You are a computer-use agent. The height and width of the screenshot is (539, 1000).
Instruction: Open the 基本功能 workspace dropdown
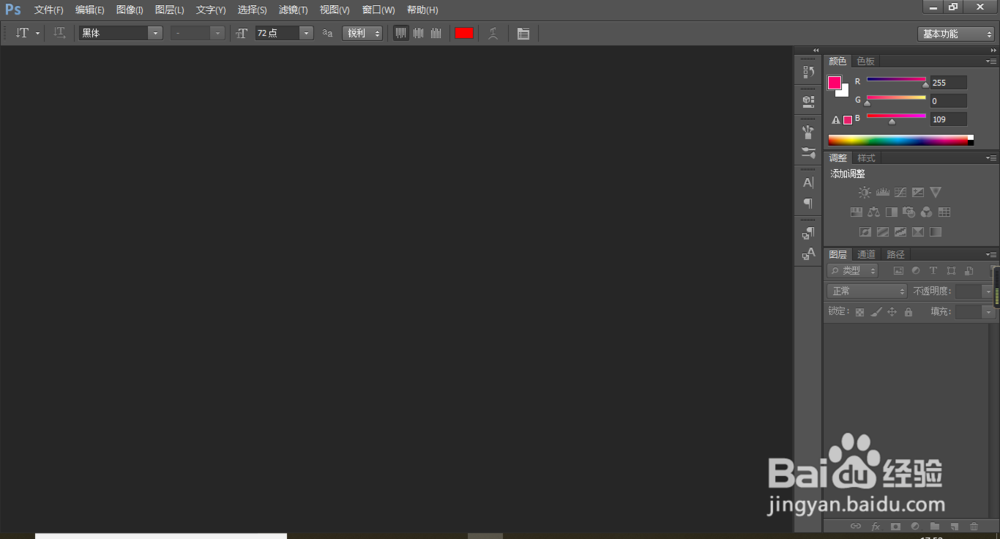tap(956, 34)
